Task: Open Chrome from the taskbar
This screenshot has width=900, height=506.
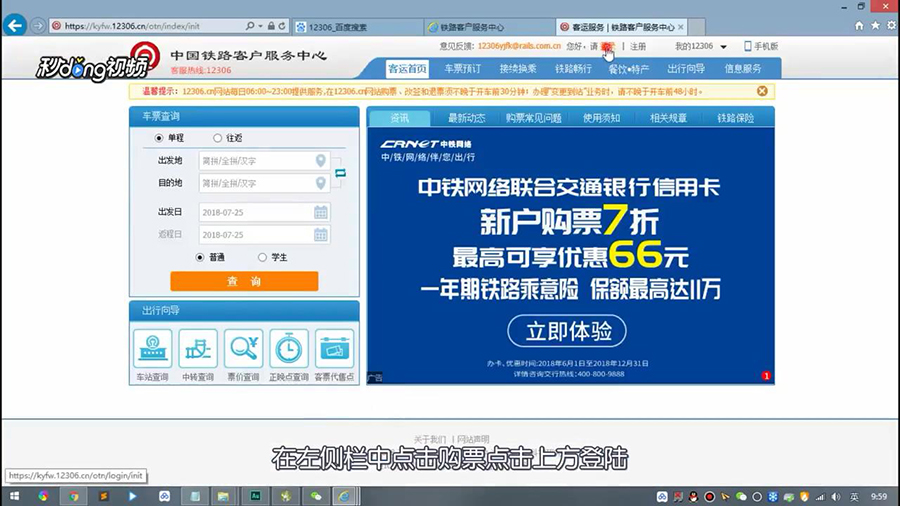Action: click(73, 496)
